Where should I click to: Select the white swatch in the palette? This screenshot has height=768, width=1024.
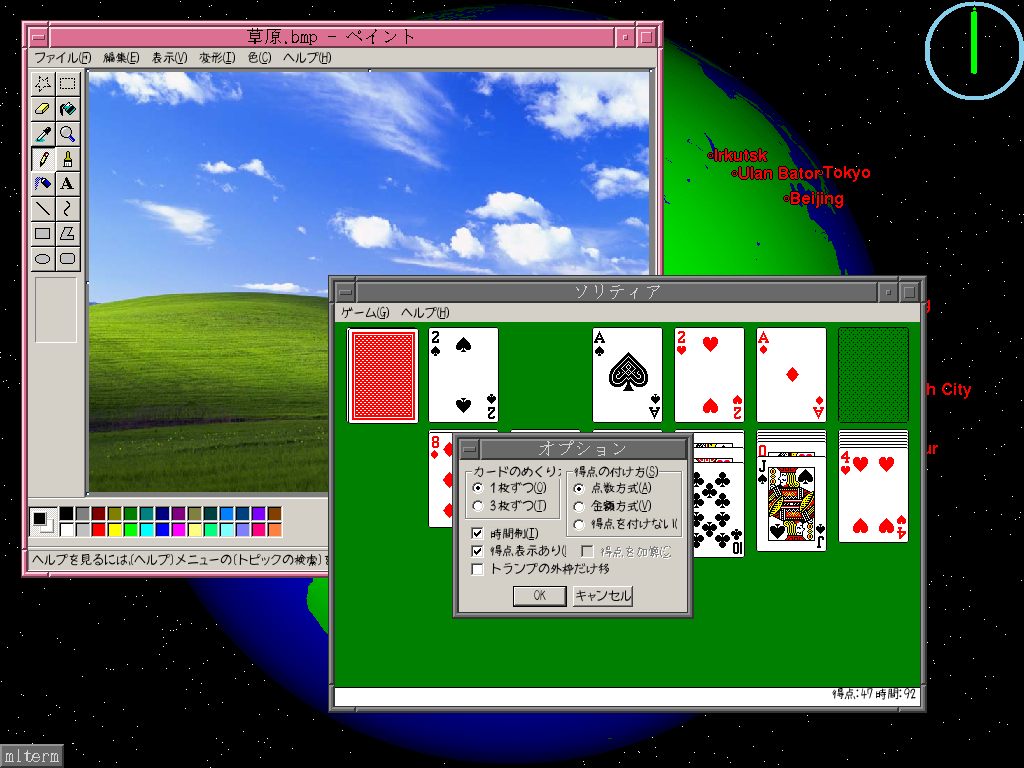pos(67,530)
